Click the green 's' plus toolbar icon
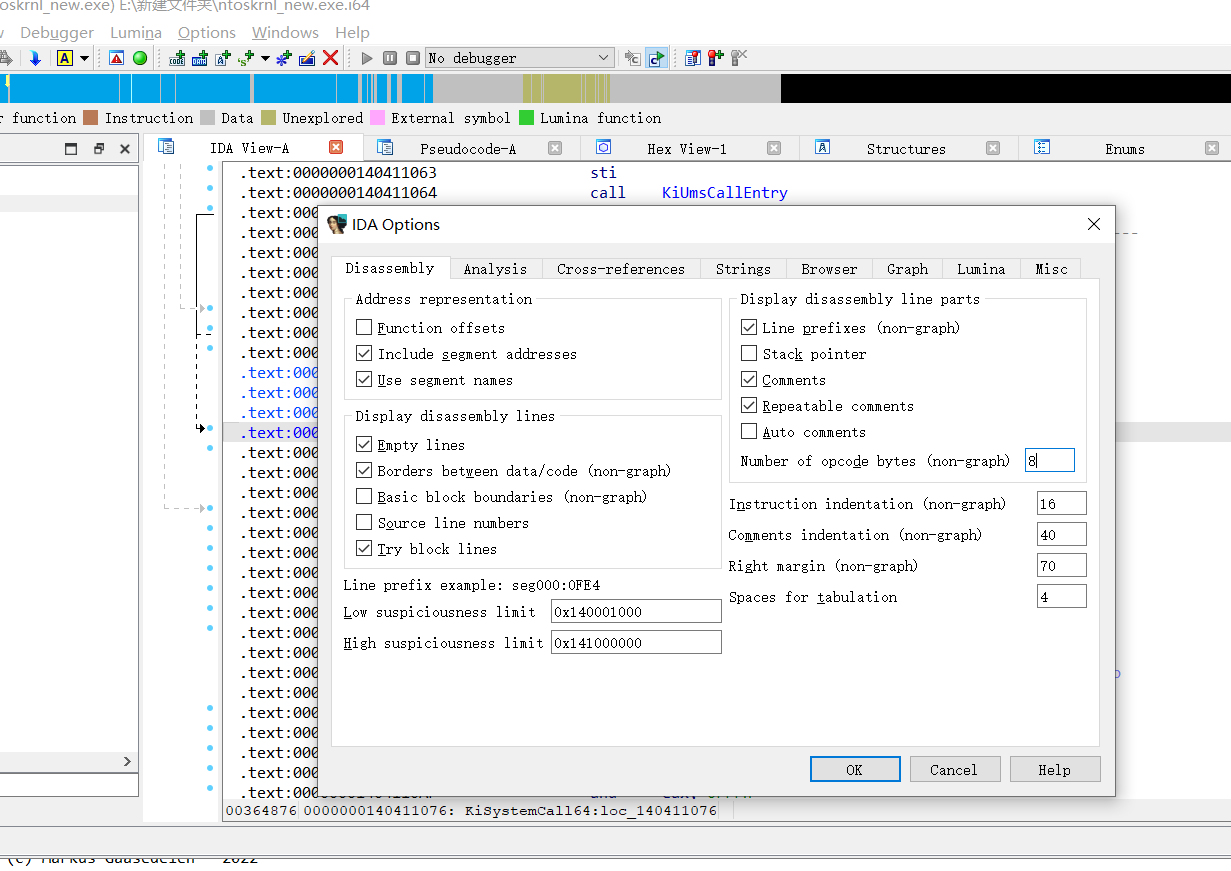1231x871 pixels. coord(246,58)
